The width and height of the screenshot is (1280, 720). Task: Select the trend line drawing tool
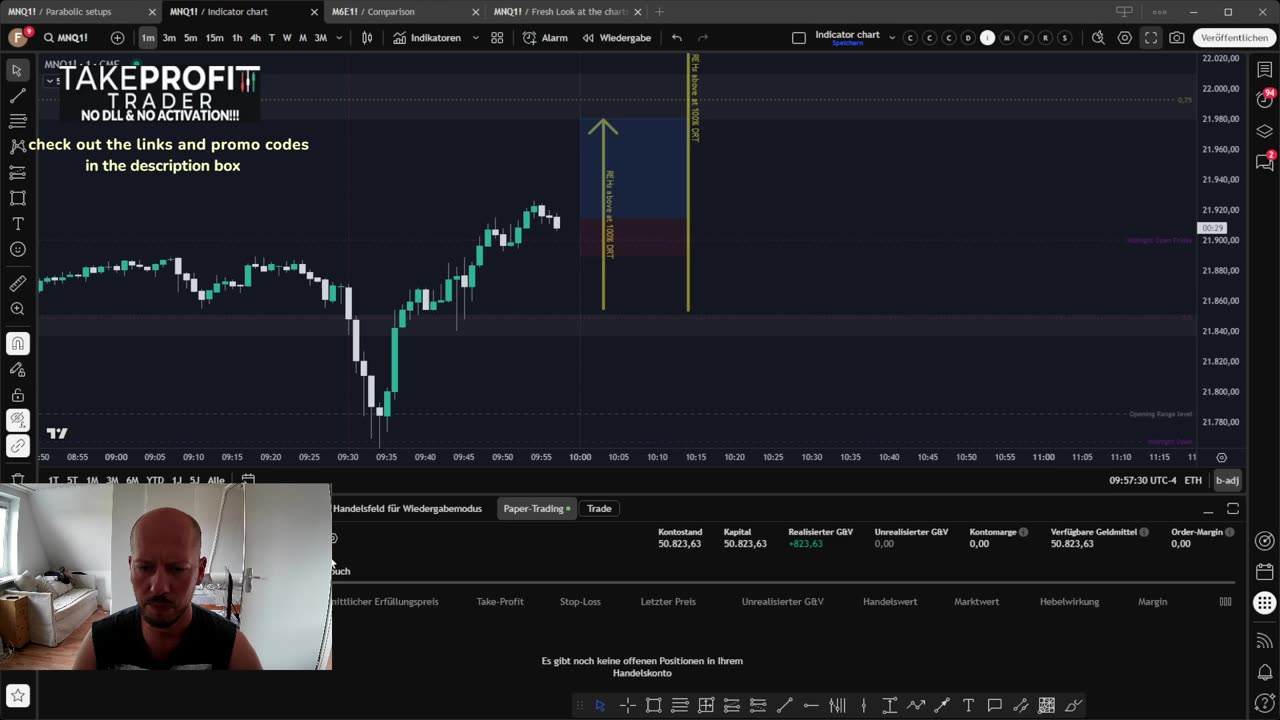(17, 97)
